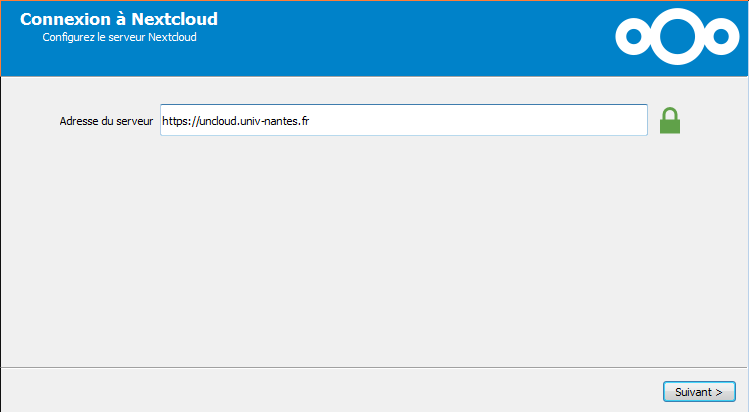Click the Nextcloud logo in the header
749x412 pixels.
point(676,37)
